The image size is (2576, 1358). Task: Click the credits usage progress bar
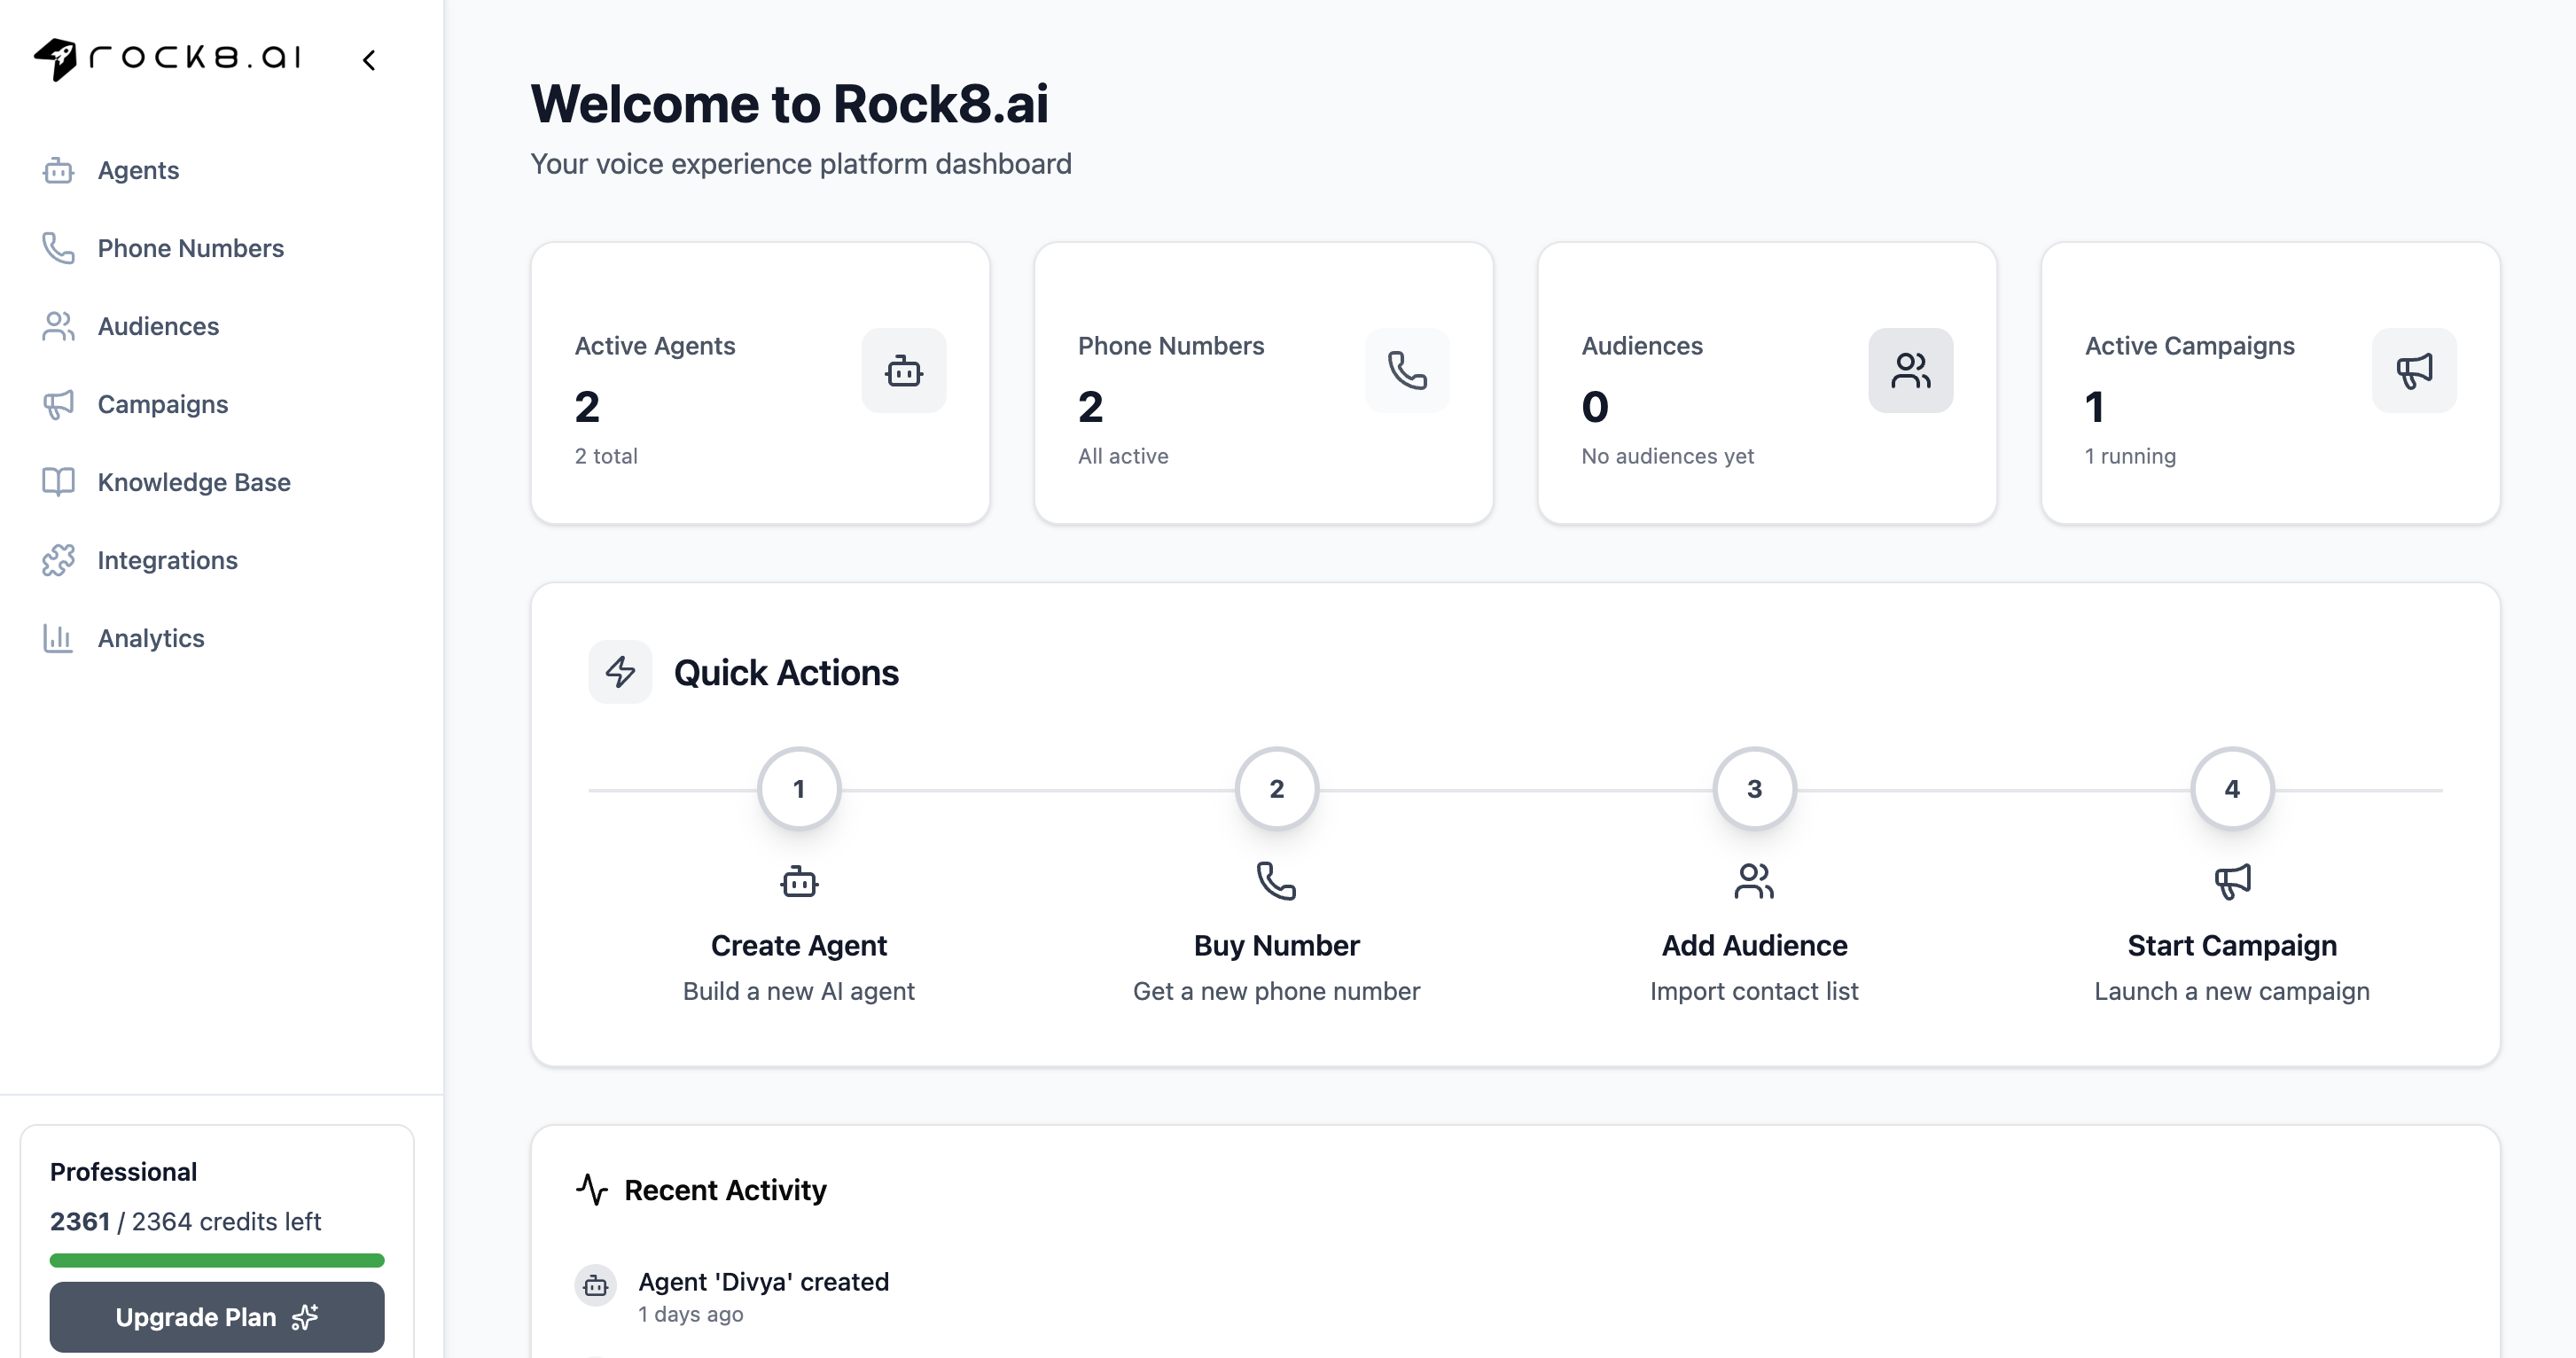[216, 1260]
